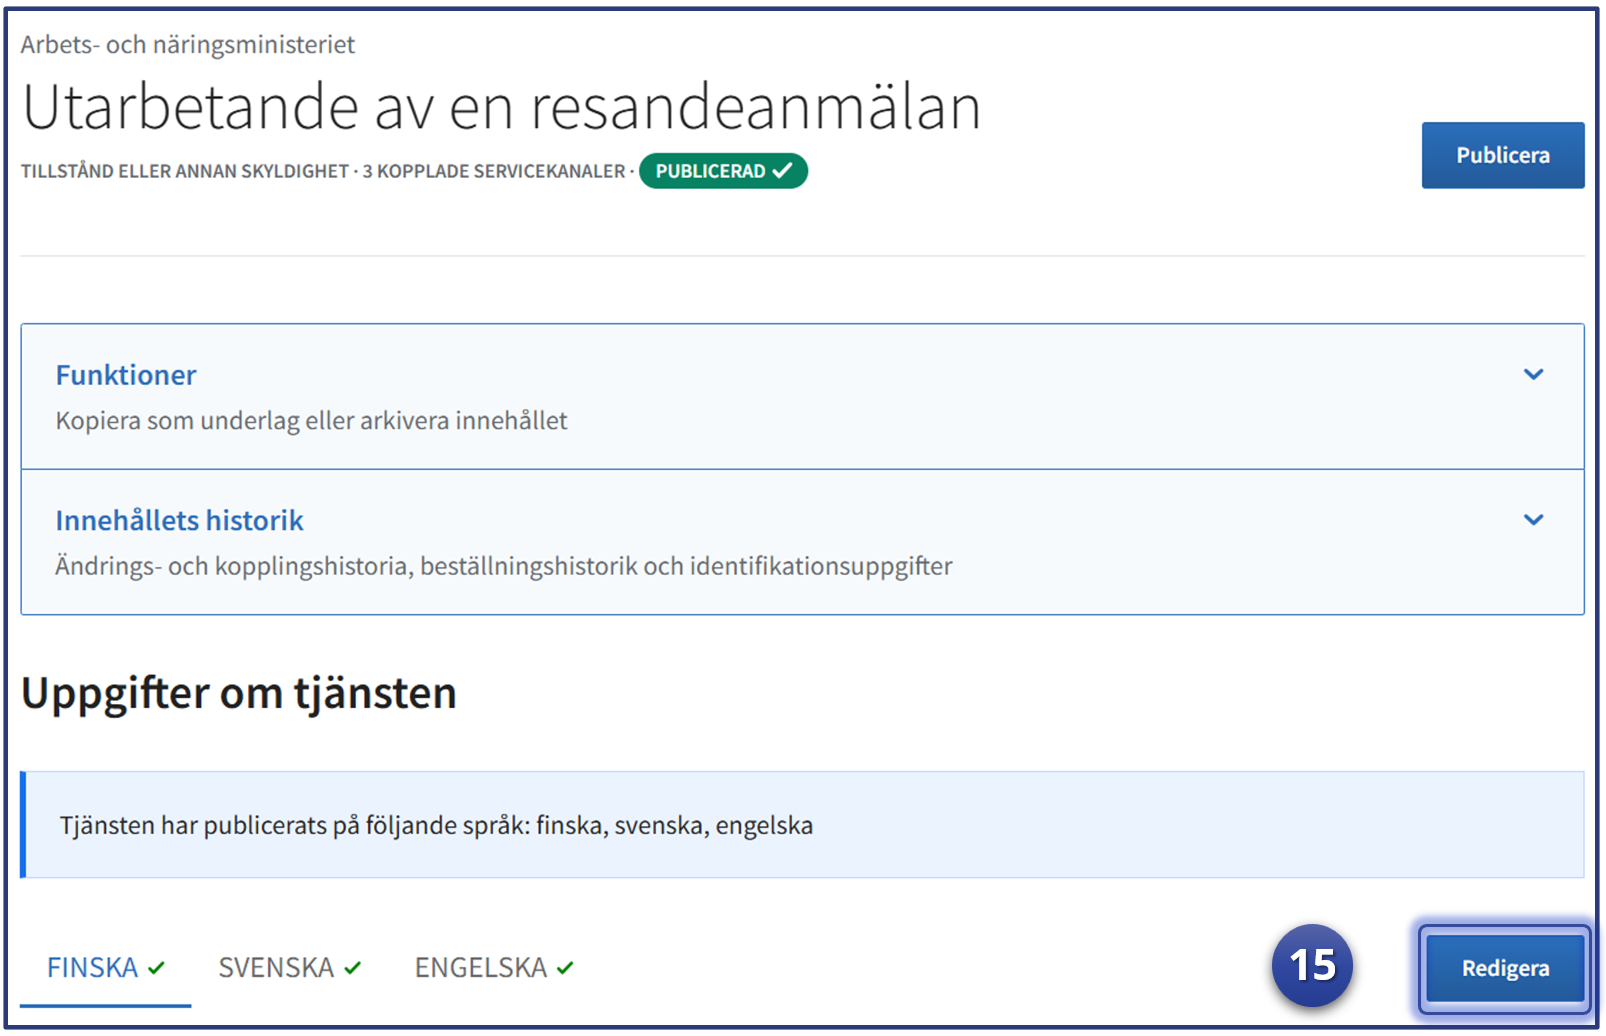Click the Arbets- och näringsministeriet organization name
This screenshot has width=1606, height=1036.
point(188,45)
